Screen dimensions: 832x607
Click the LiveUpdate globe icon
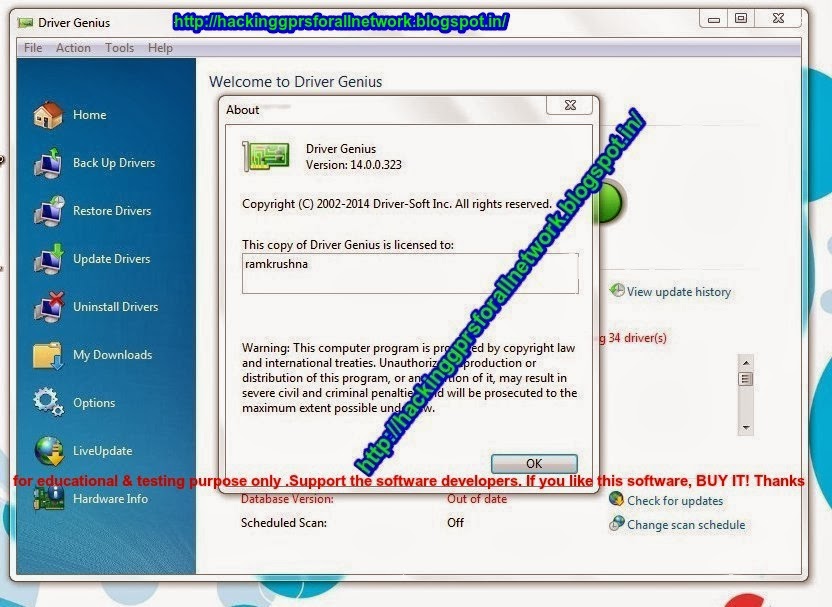tap(49, 450)
